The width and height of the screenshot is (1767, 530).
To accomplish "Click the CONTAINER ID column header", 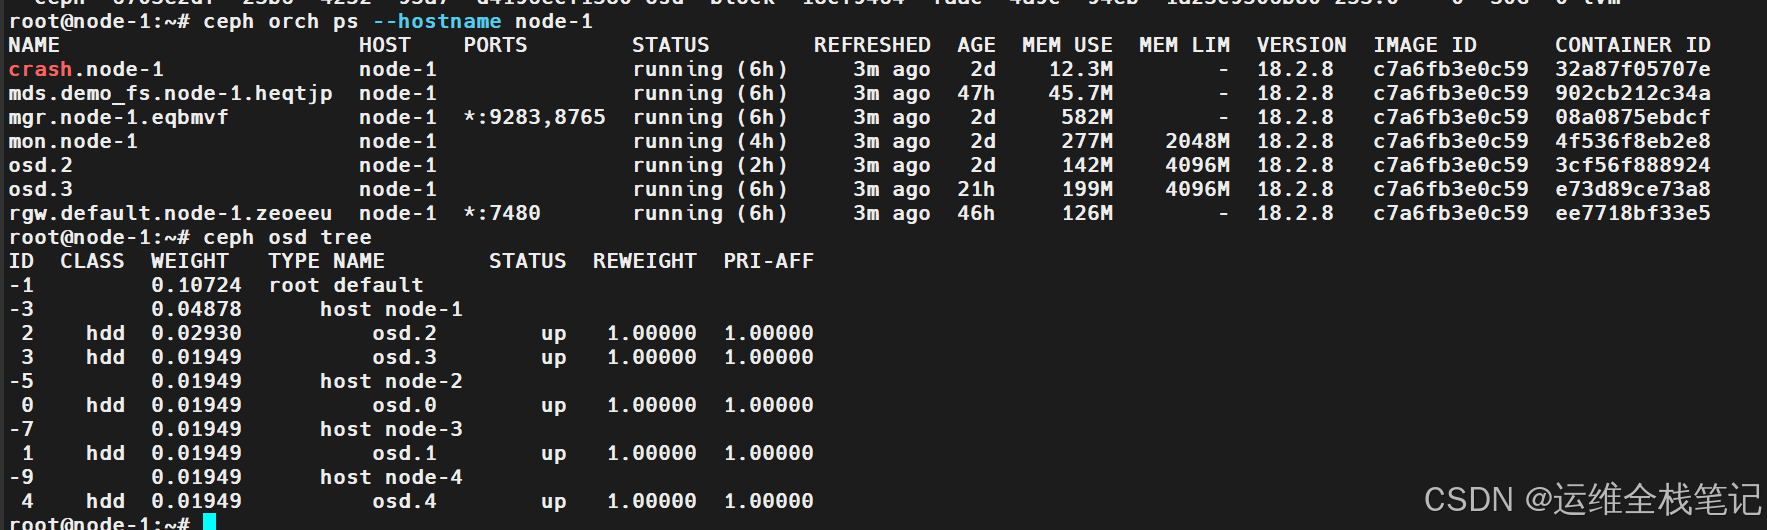I will tap(1633, 45).
